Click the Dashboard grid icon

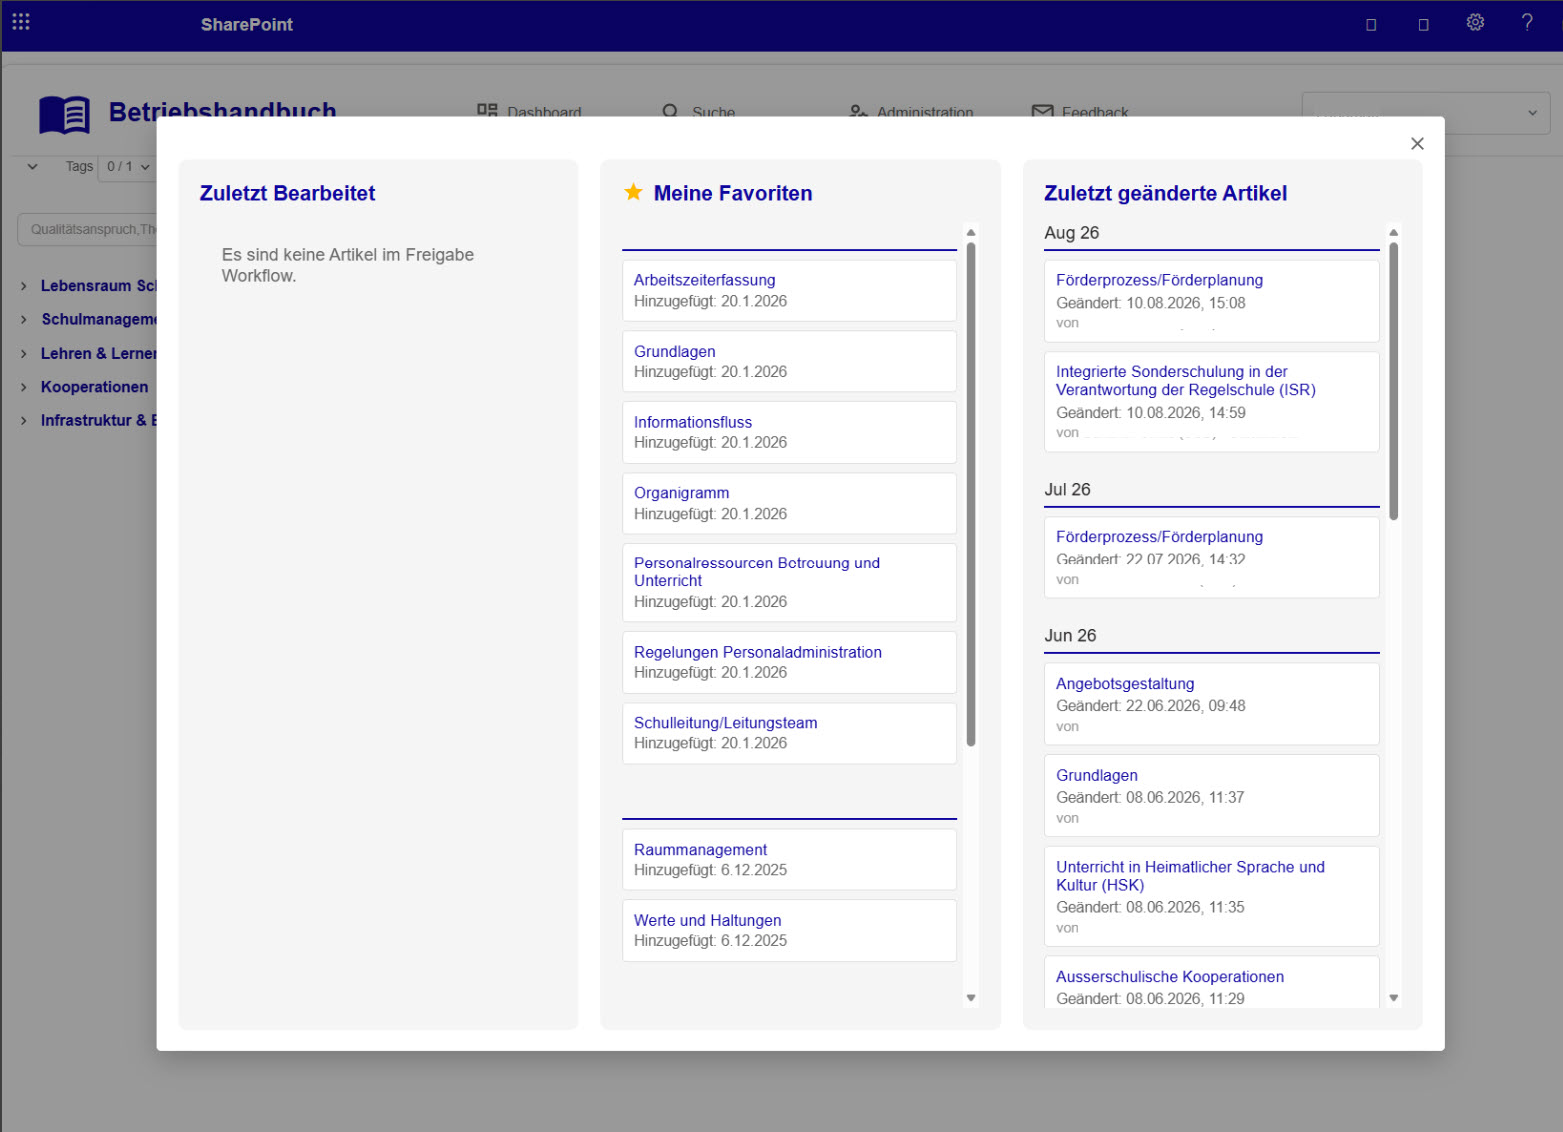click(487, 111)
